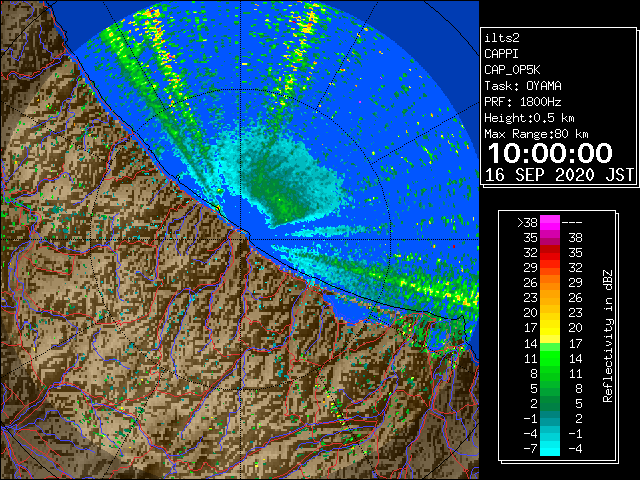Click the yellow 17-20 dBZ swatch

click(550, 328)
